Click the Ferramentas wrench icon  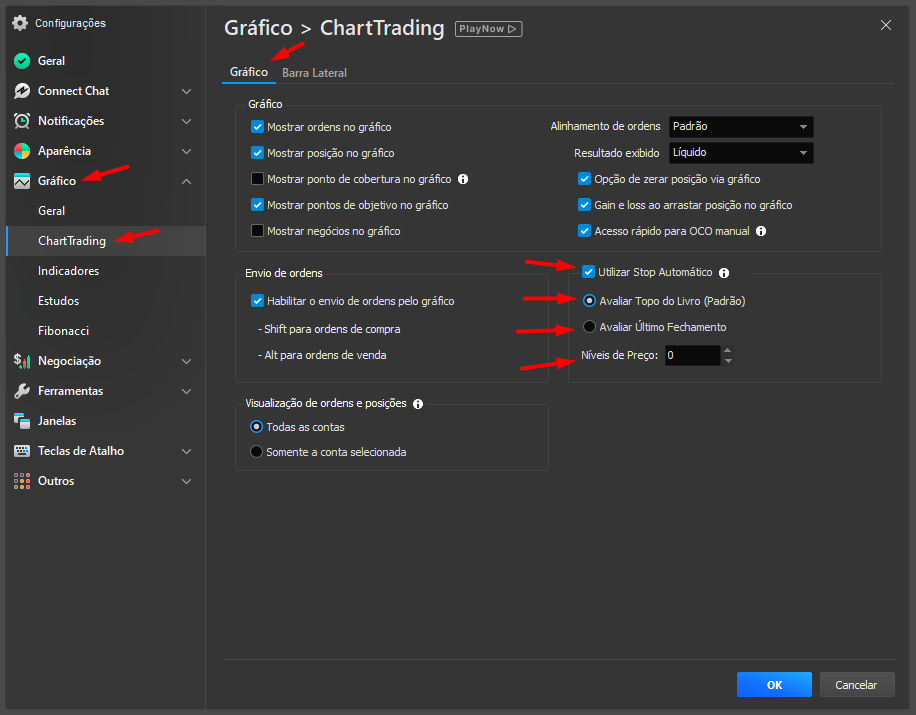point(22,391)
